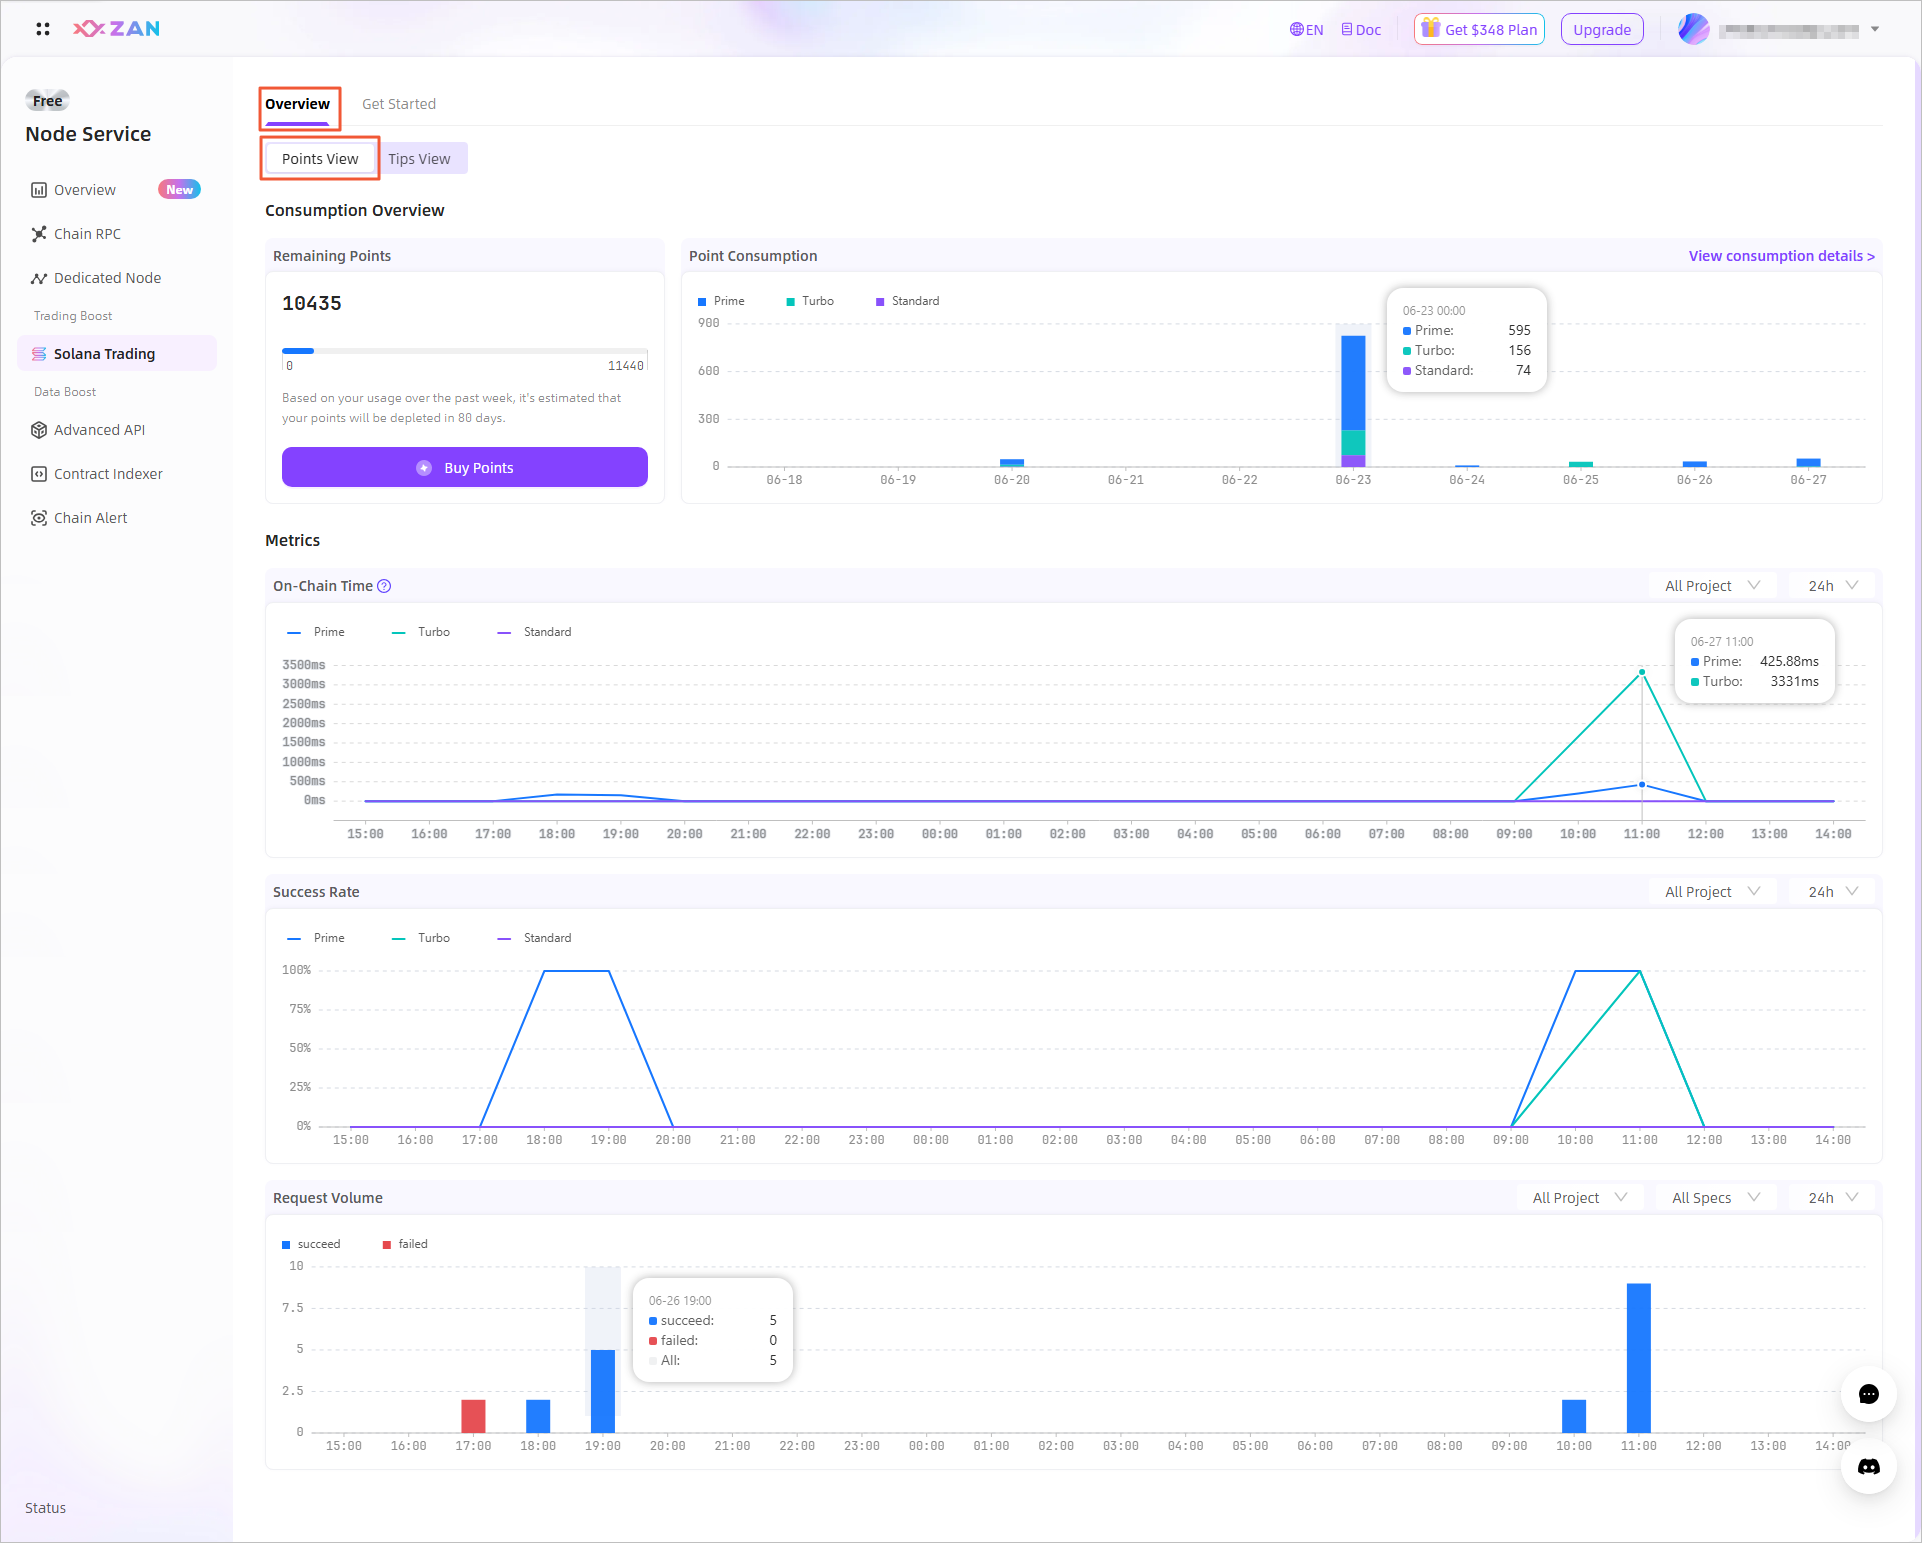The image size is (1922, 1543).
Task: Select the Points View tab
Action: tap(320, 159)
